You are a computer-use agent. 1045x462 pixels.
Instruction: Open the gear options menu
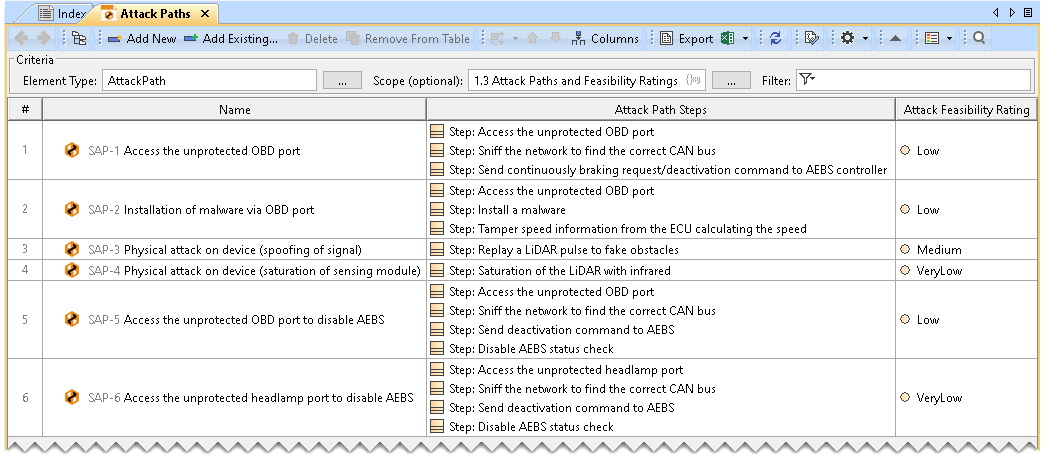tap(847, 39)
